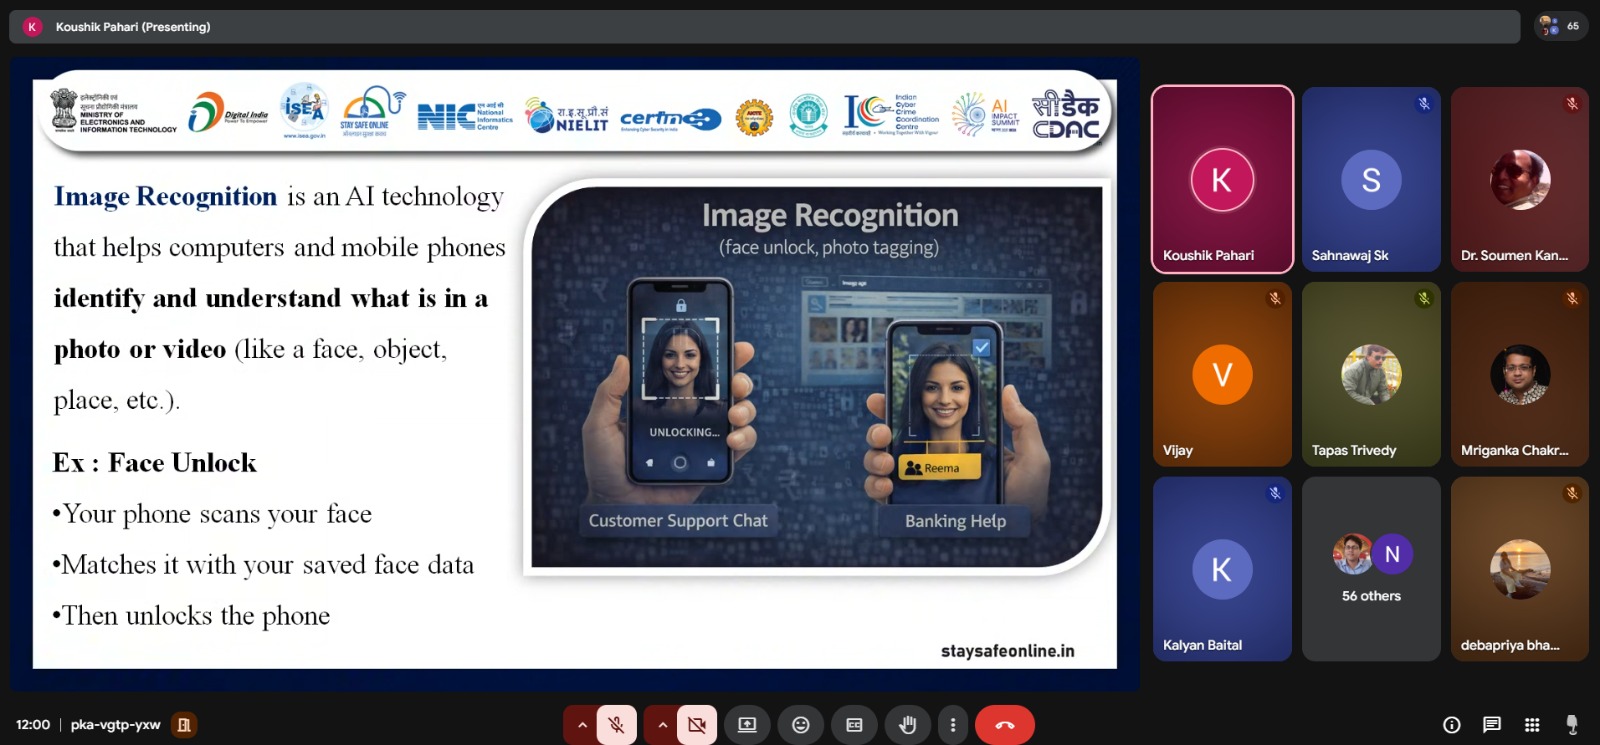The width and height of the screenshot is (1600, 745).
Task: Send a reaction with emoji icon
Action: 801,725
